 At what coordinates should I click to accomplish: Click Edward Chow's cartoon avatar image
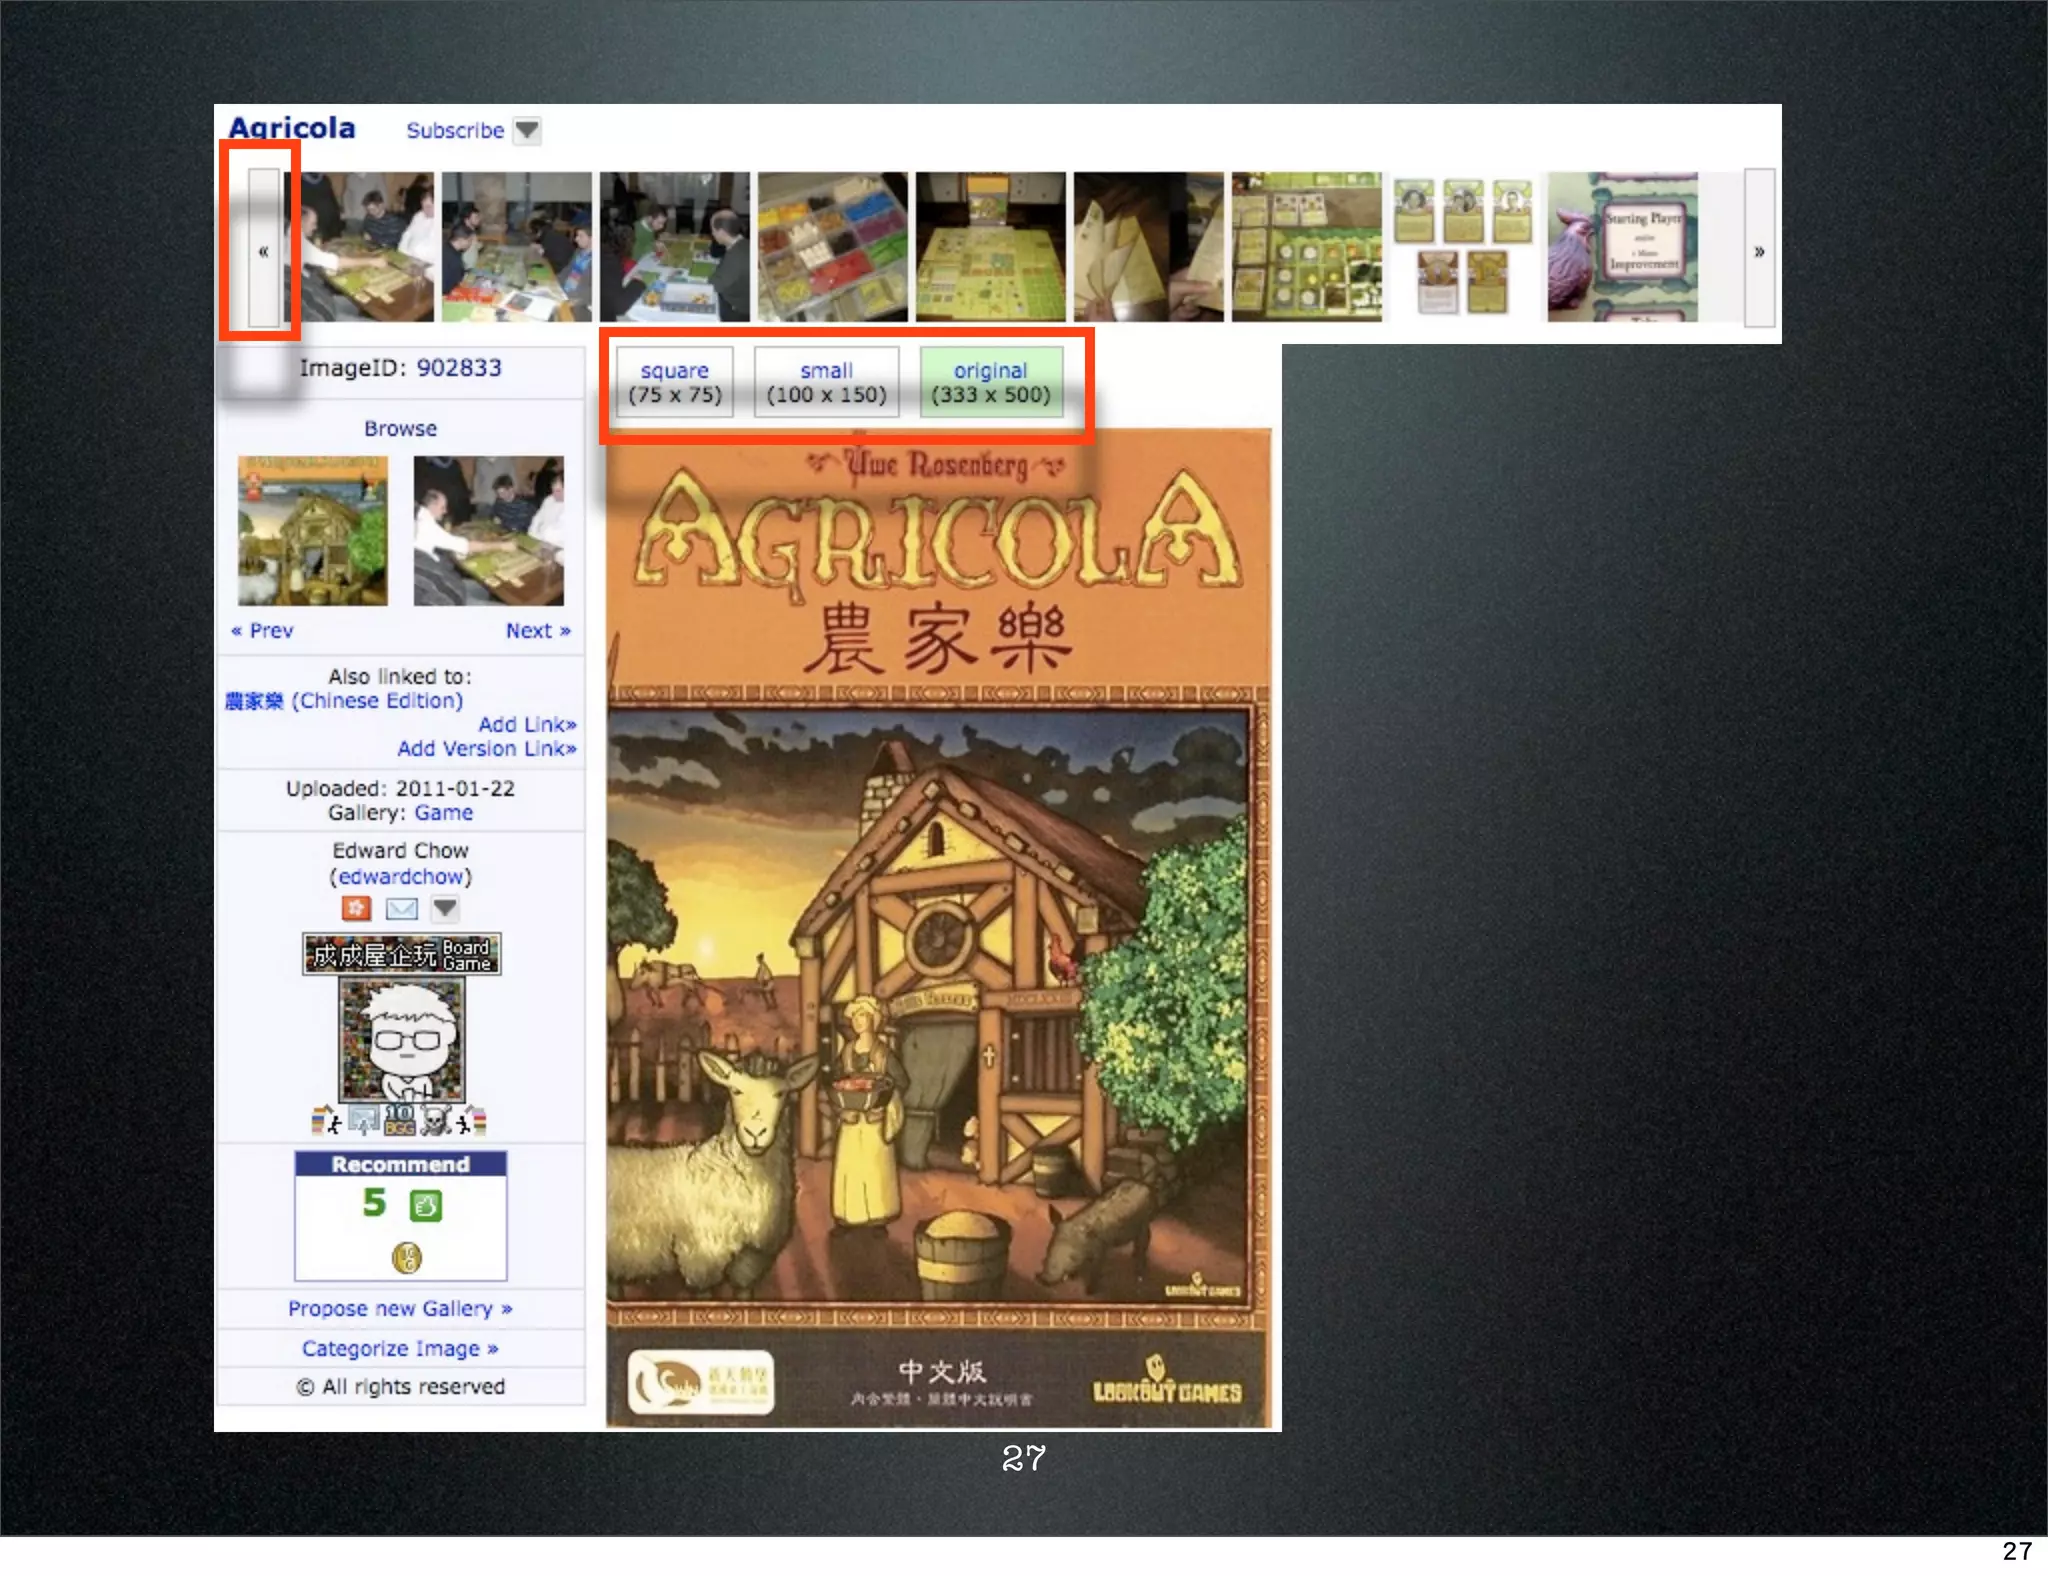401,1040
